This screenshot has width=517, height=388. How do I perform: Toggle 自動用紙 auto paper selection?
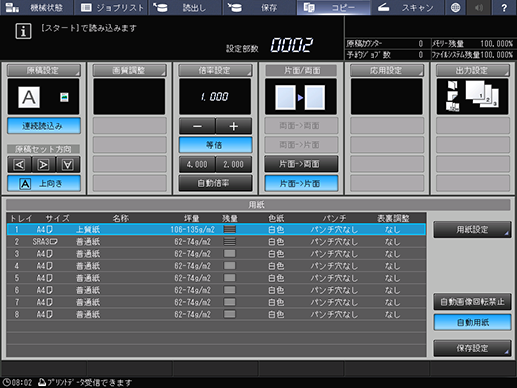tap(472, 322)
